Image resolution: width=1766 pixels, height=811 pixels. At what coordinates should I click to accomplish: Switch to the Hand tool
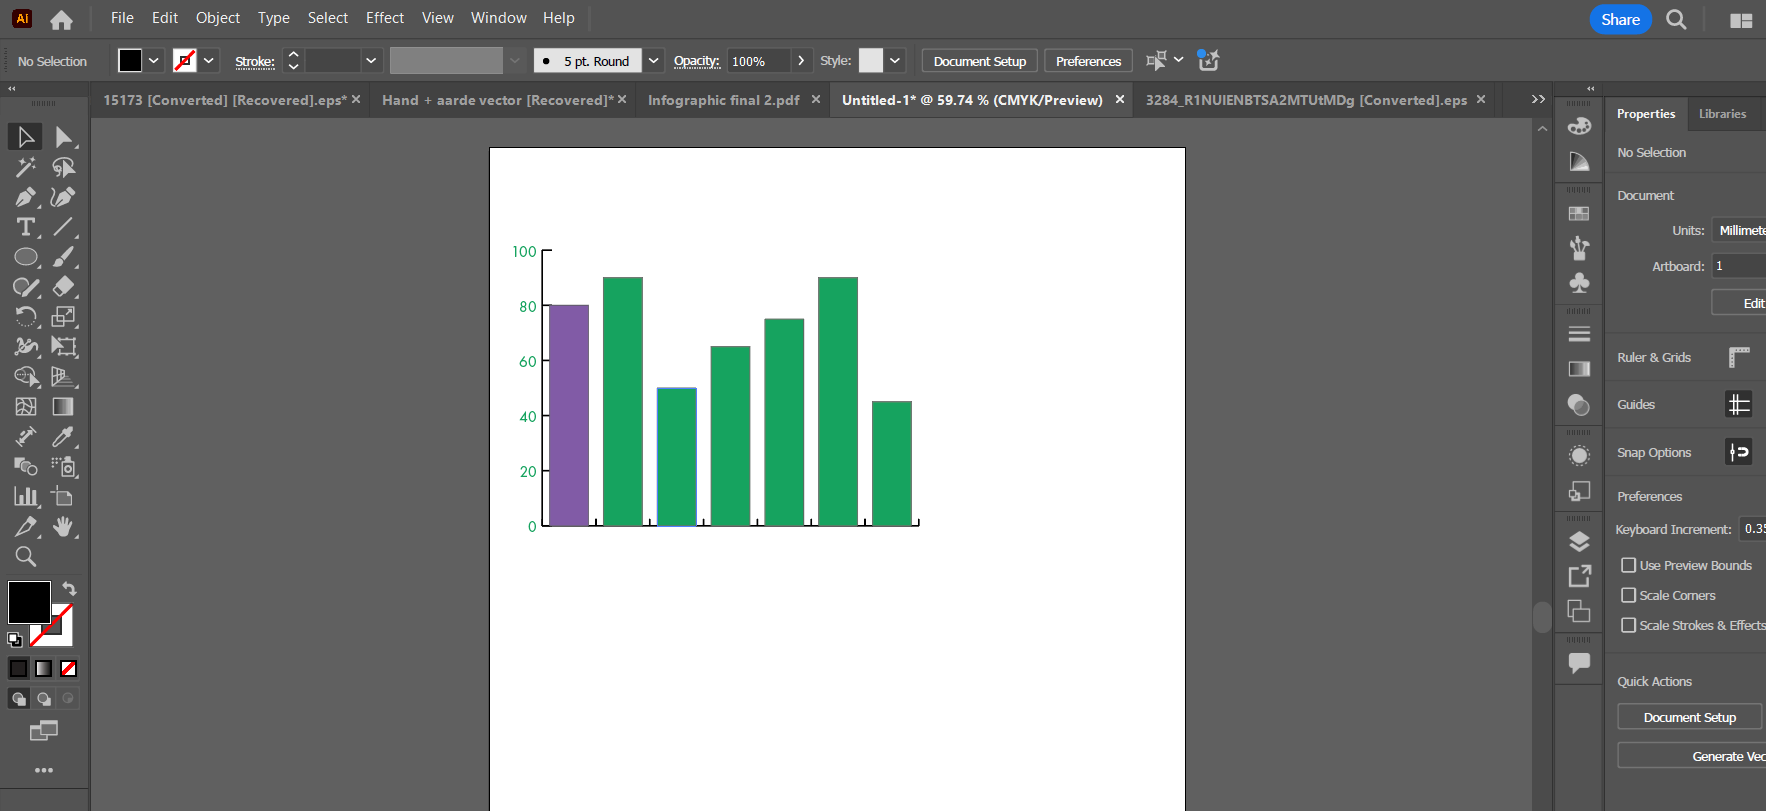63,527
